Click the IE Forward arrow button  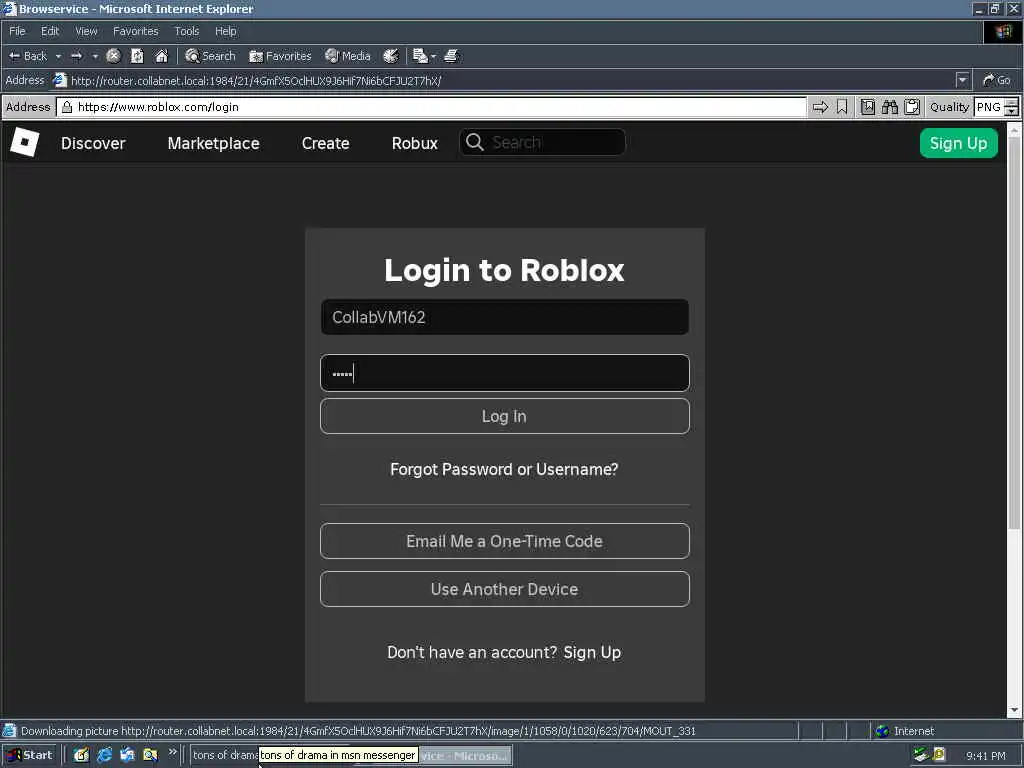(x=77, y=56)
